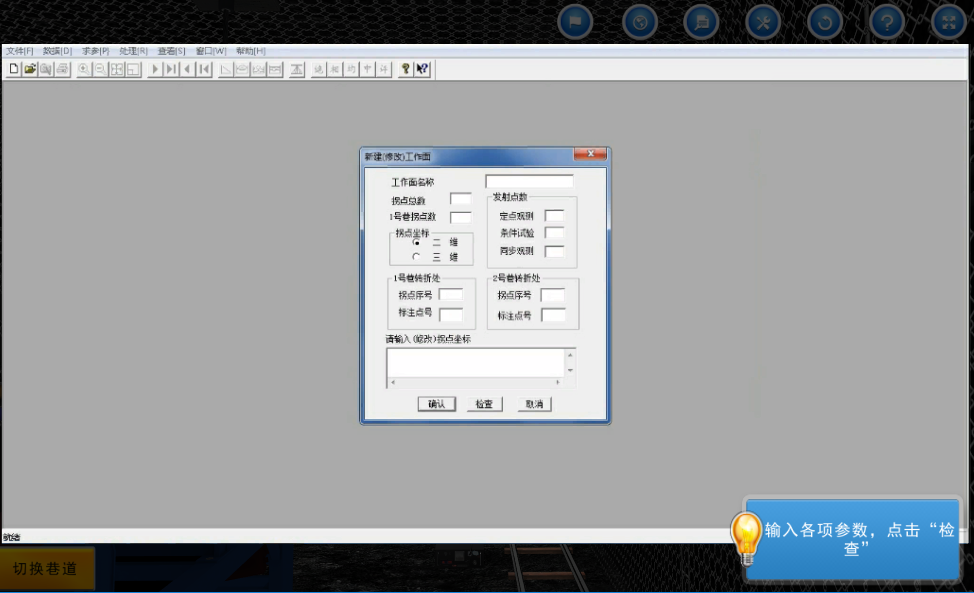Click the round reset arrow icon
Screen dimensions: 974x593
(824, 21)
